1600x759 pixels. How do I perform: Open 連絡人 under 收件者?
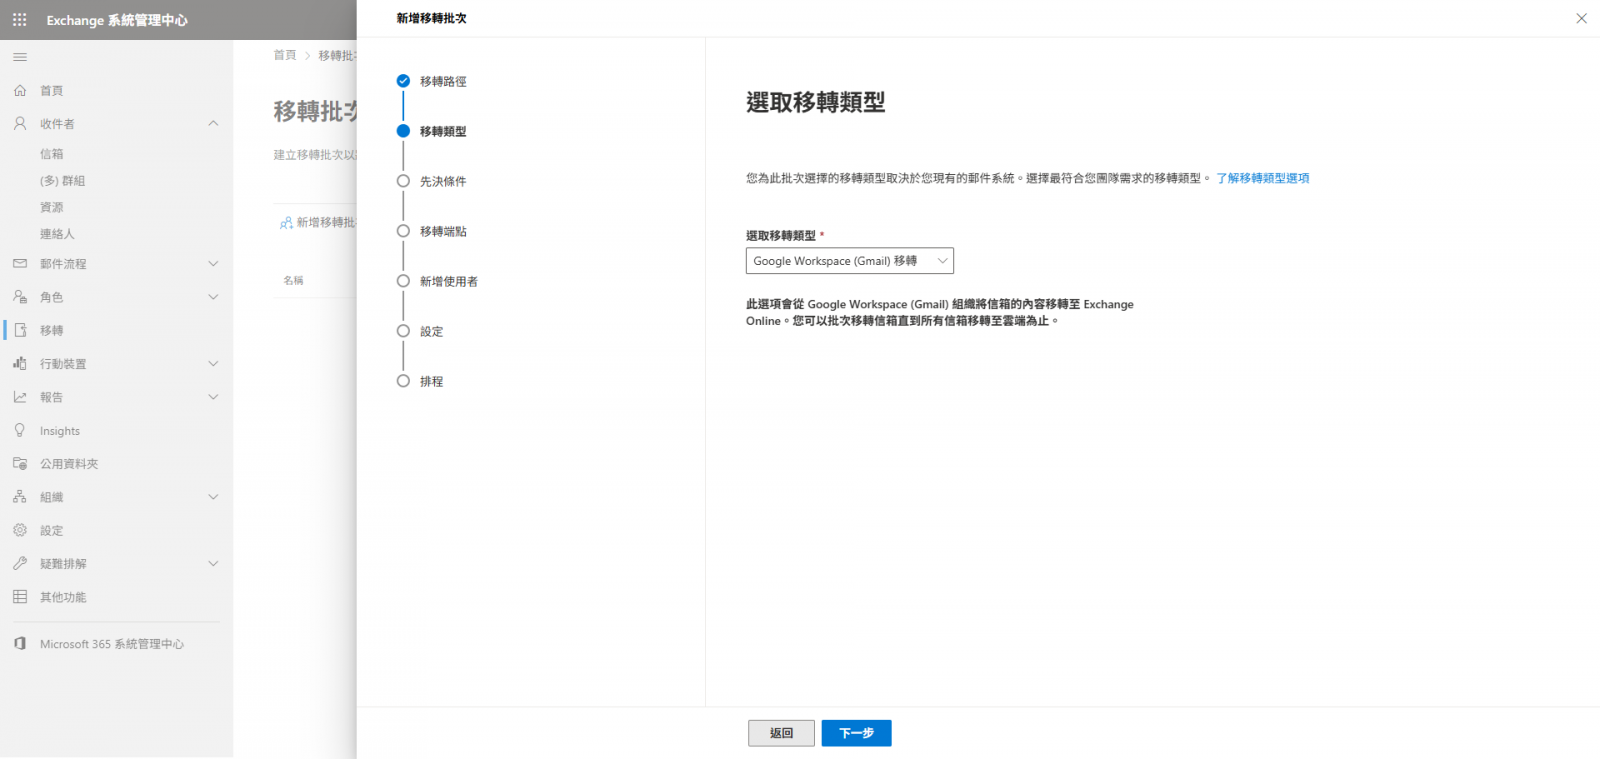[58, 234]
